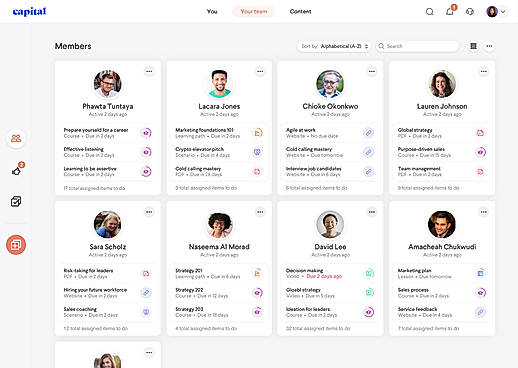Click the members Search field
Screen dimensions: 518x368
(417, 46)
